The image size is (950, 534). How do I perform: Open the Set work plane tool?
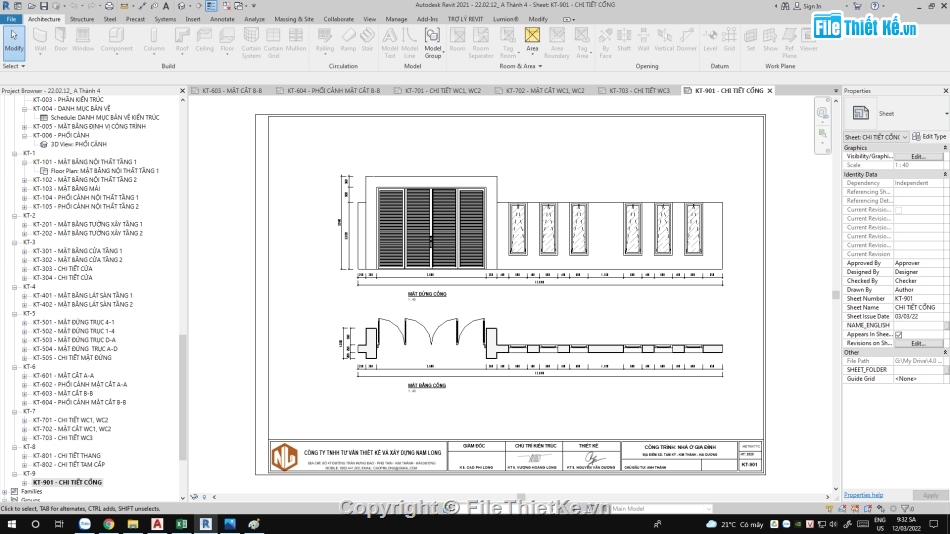coord(751,41)
